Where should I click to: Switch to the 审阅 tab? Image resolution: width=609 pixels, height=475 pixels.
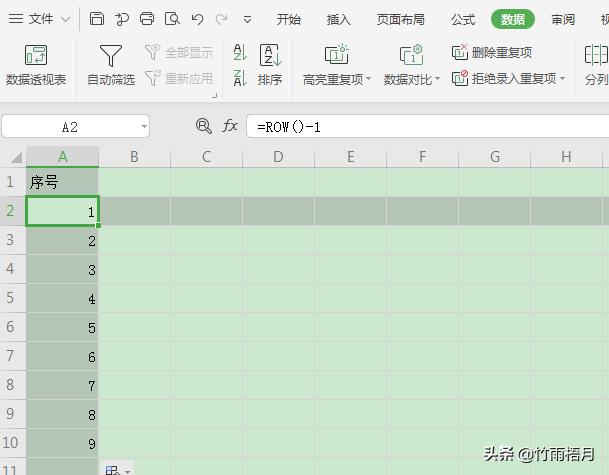(x=563, y=19)
